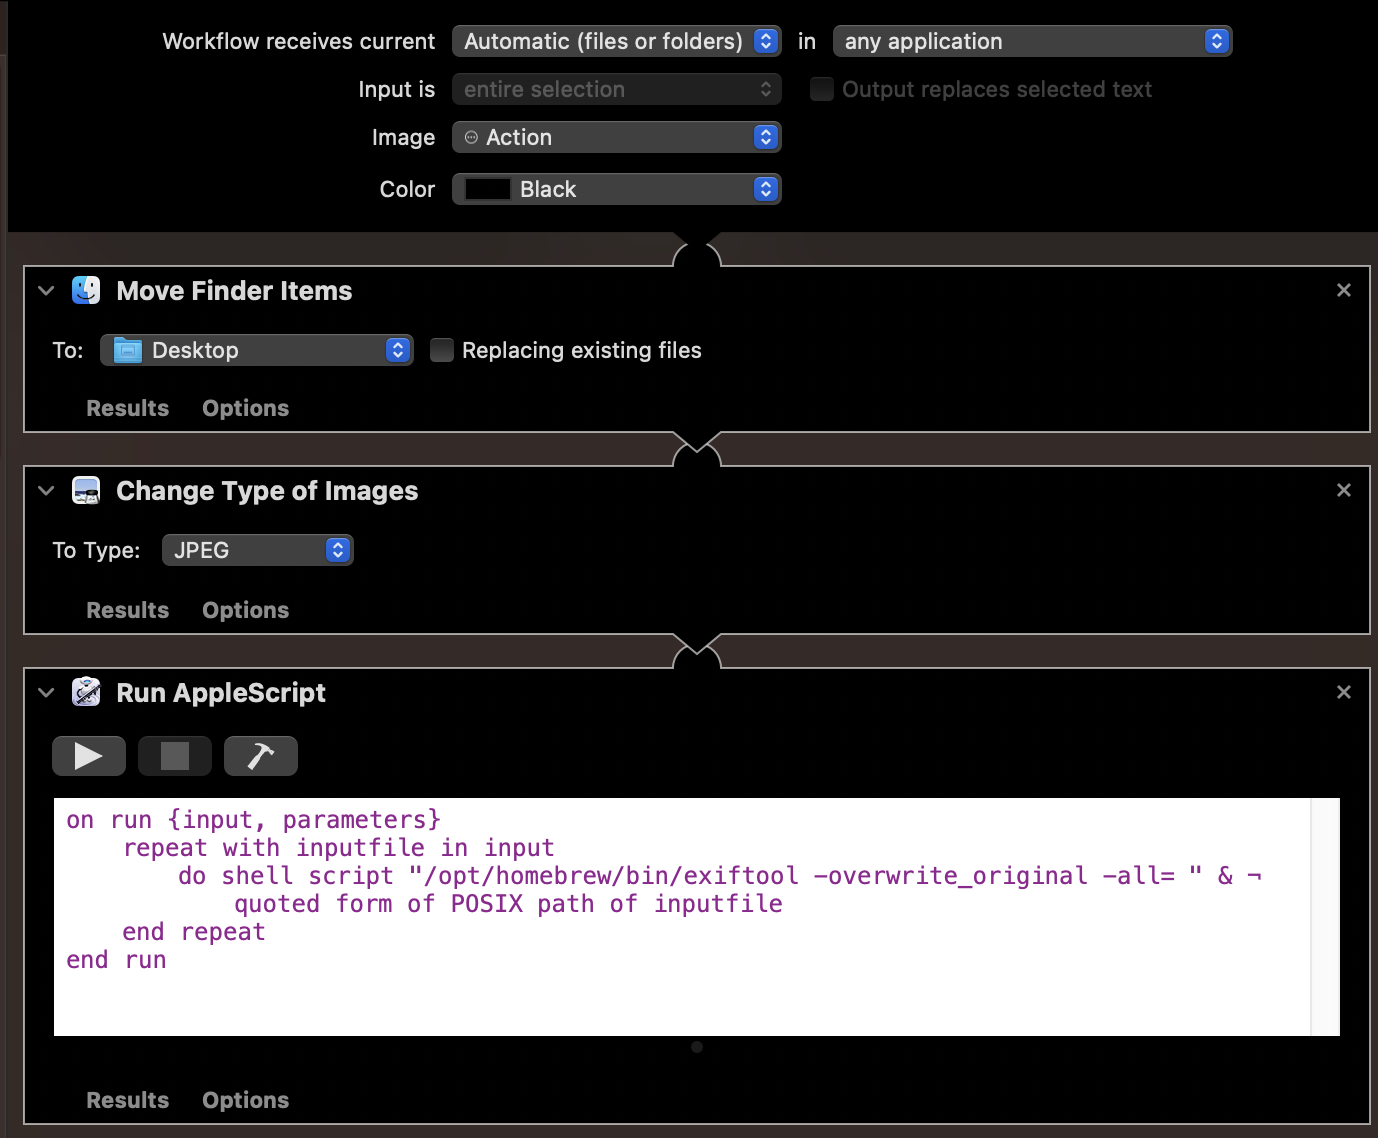This screenshot has height=1138, width=1378.
Task: Click the Change Type of Images action icon
Action: click(86, 491)
